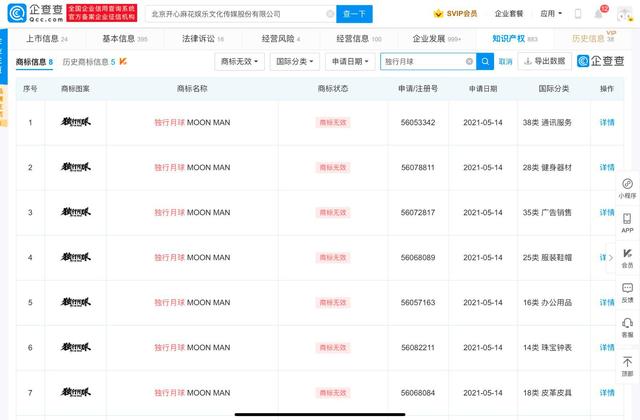Select 商标信息 8 sub-tab
Image resolution: width=640 pixels, height=420 pixels.
(34, 62)
